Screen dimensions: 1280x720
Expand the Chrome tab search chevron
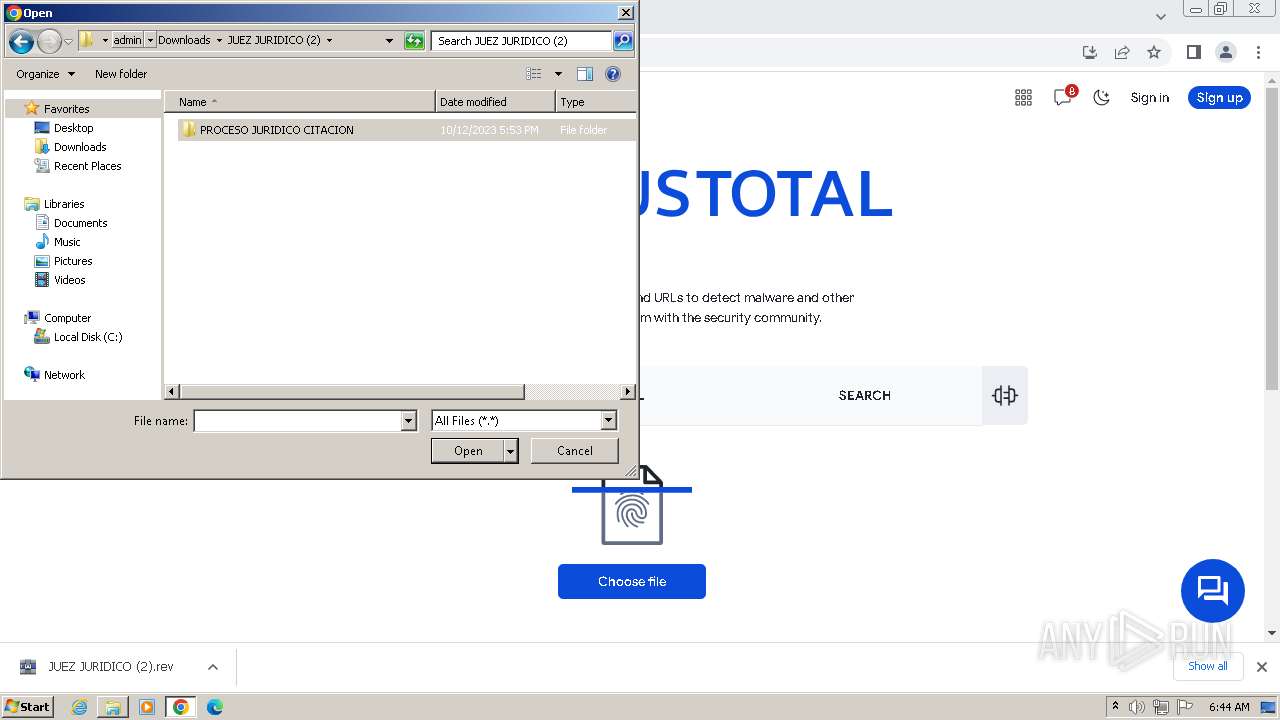(1160, 16)
